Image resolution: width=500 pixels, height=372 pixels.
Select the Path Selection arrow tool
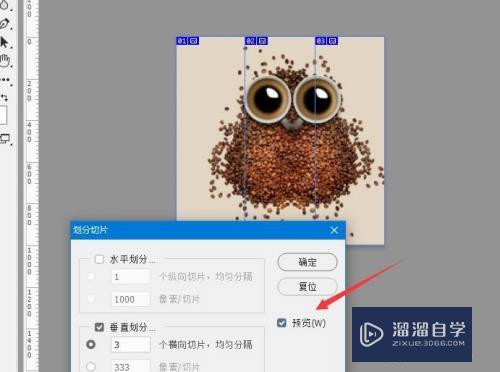[4, 43]
